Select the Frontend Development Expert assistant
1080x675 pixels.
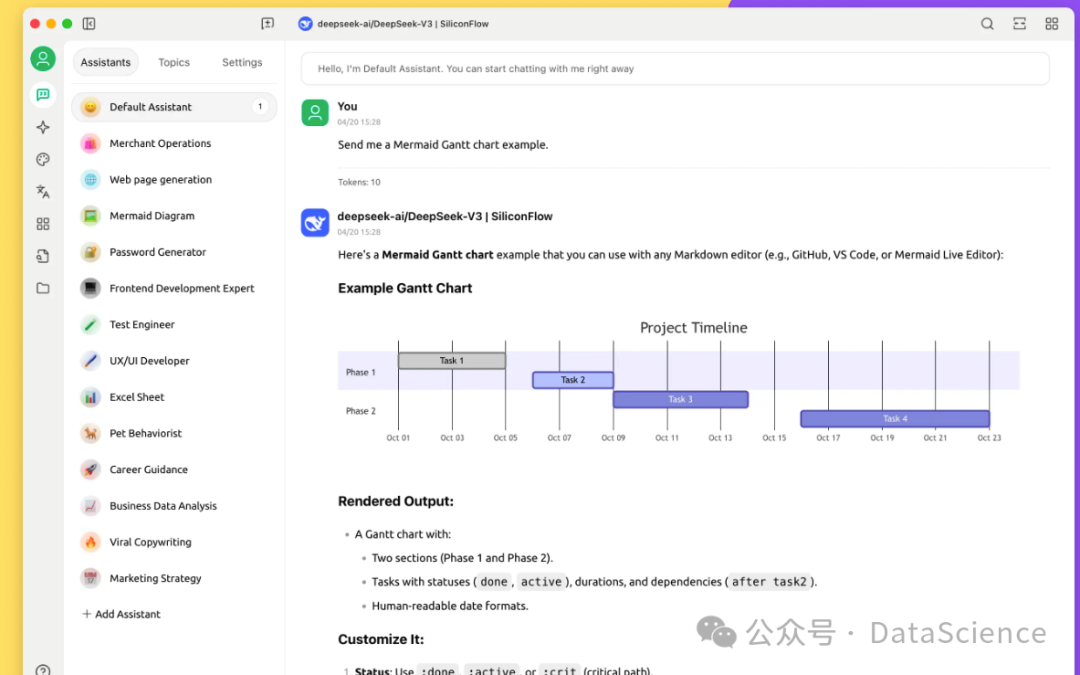(x=174, y=288)
